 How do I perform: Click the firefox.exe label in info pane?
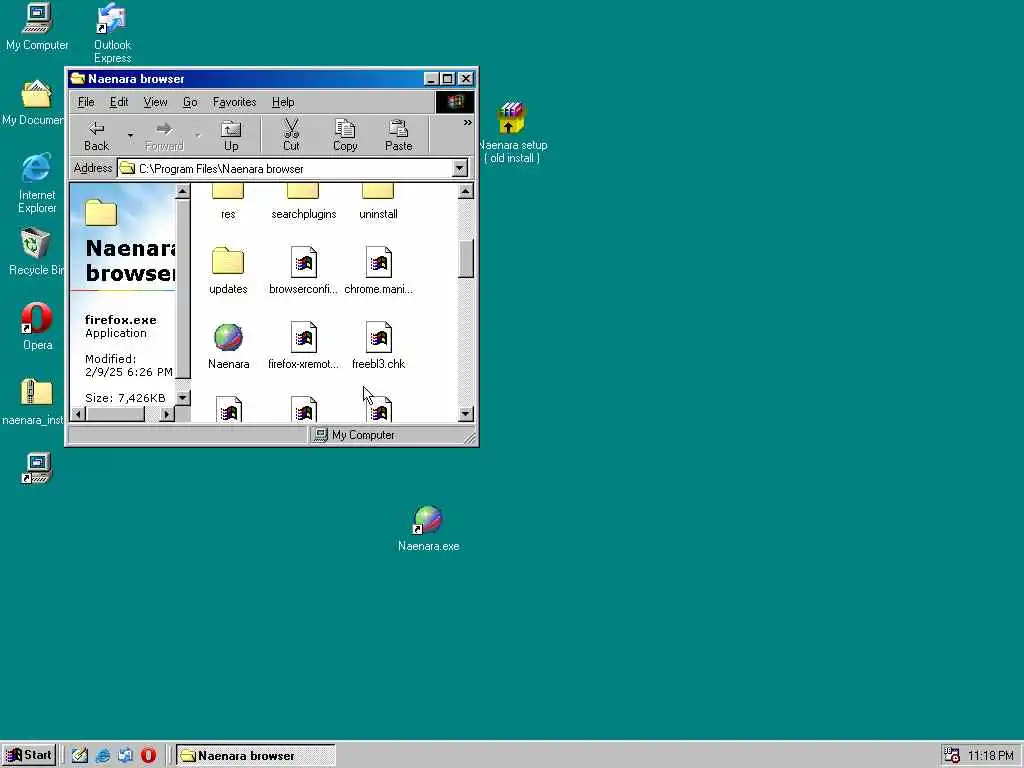(x=121, y=320)
